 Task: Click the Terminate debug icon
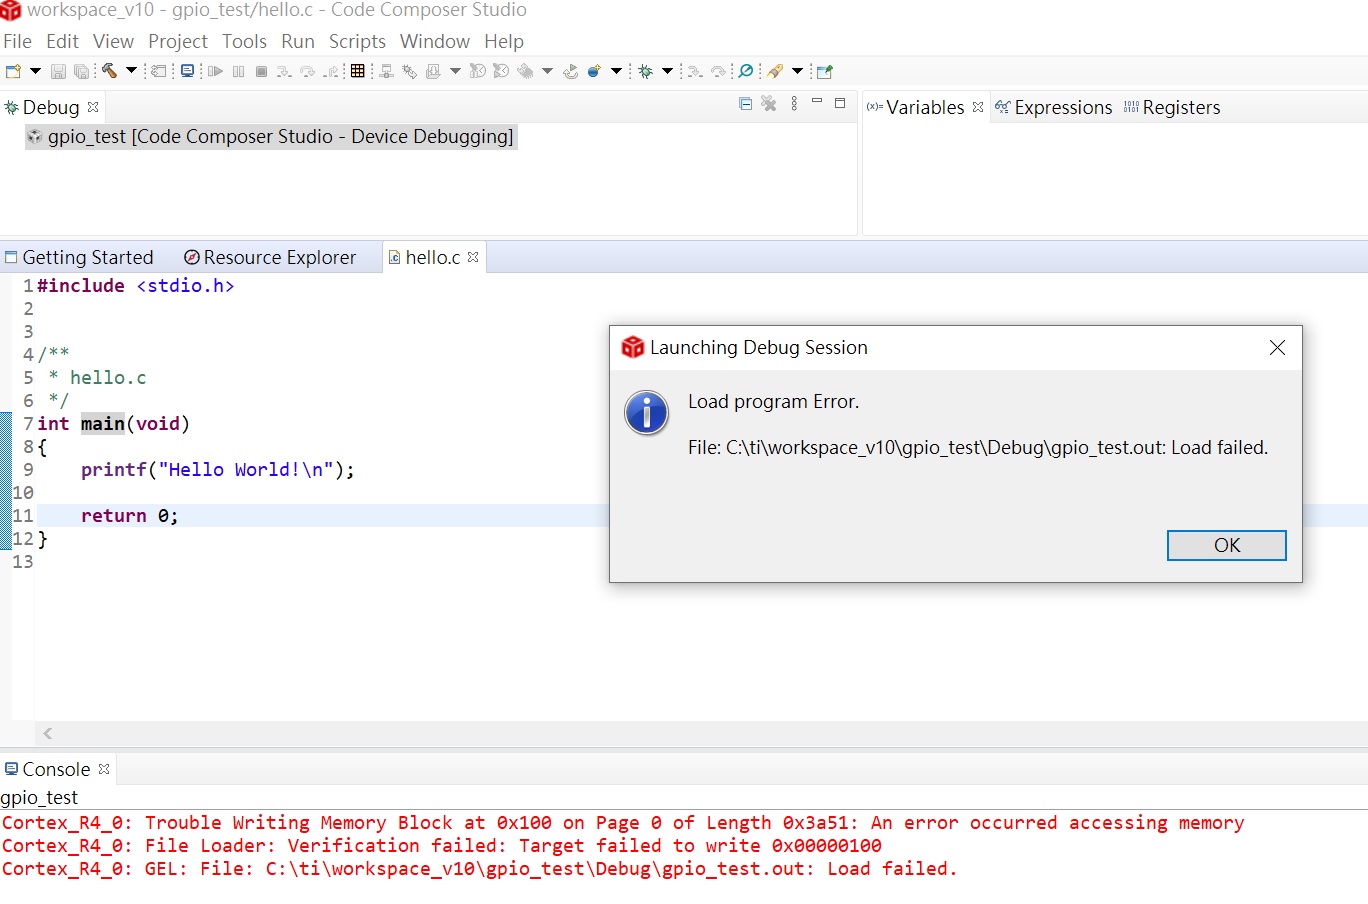[x=261, y=71]
